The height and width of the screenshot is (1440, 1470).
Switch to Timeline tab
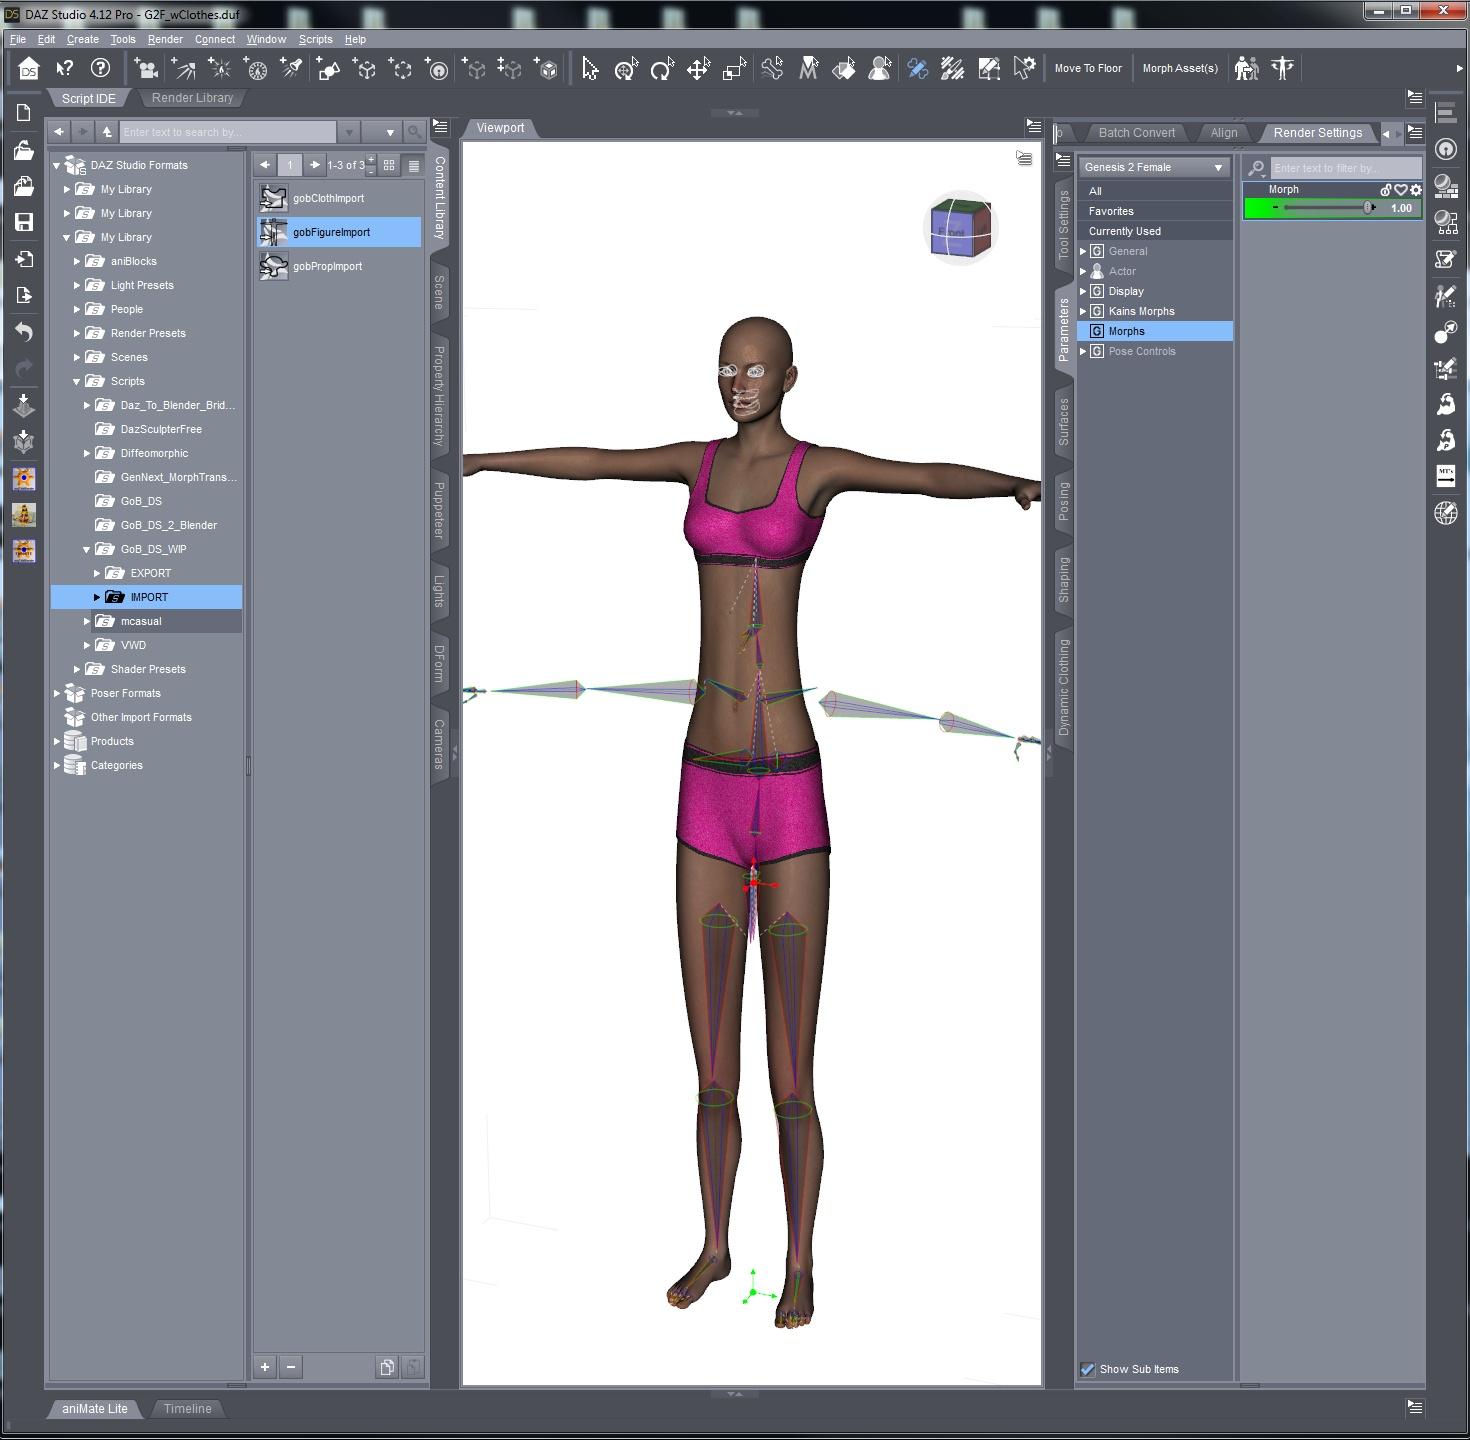click(x=187, y=1408)
